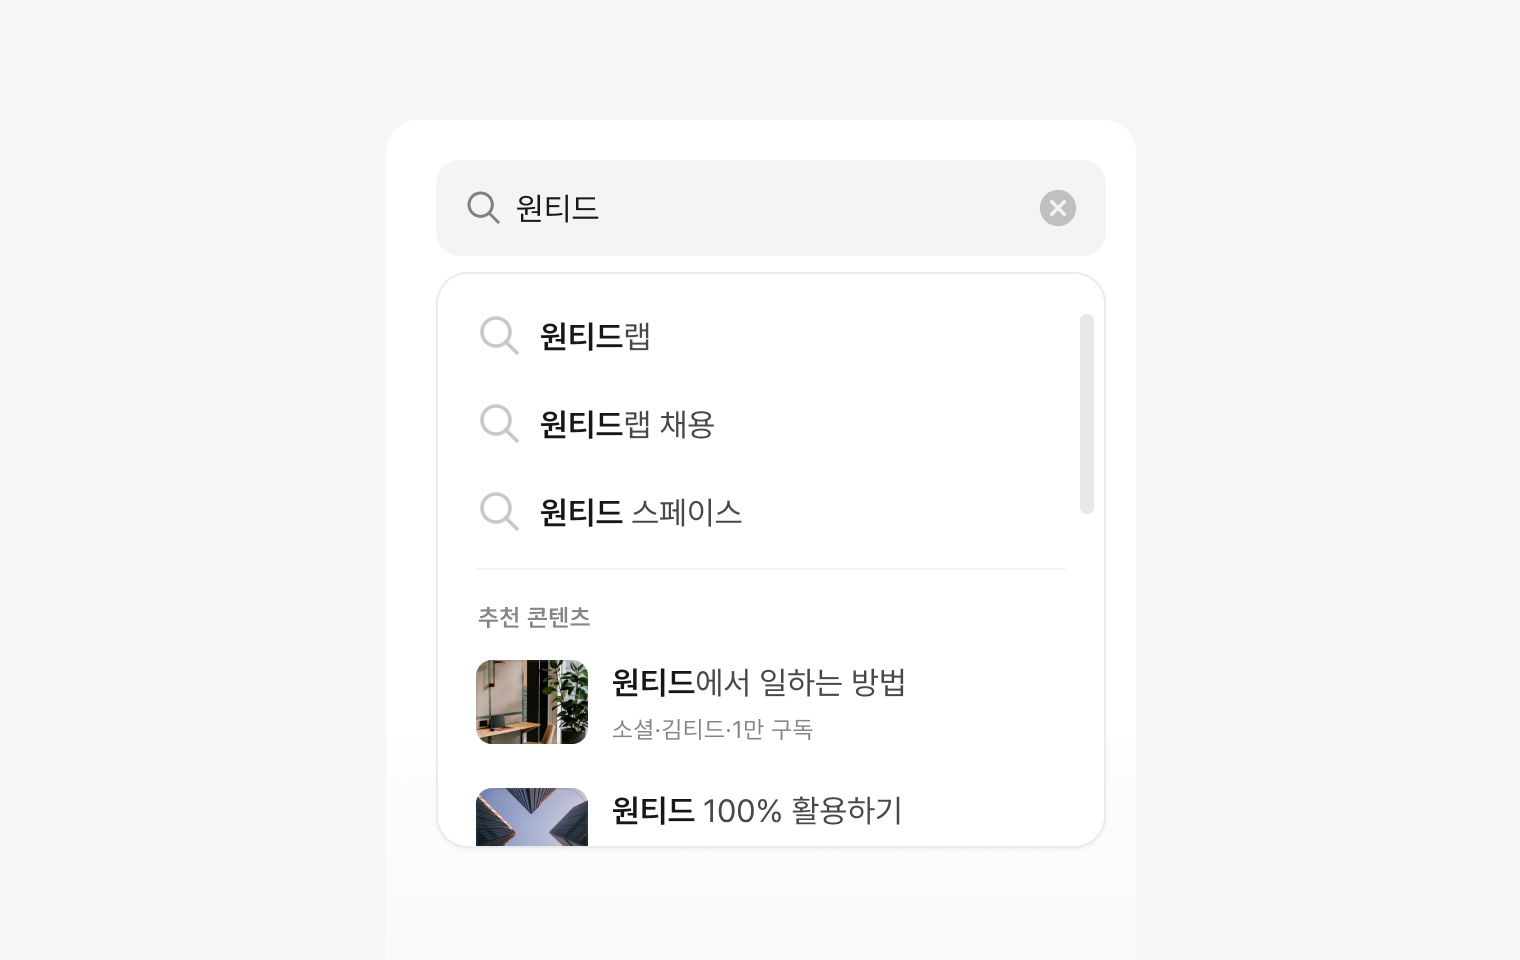Clear the search text with the X button

1057,208
